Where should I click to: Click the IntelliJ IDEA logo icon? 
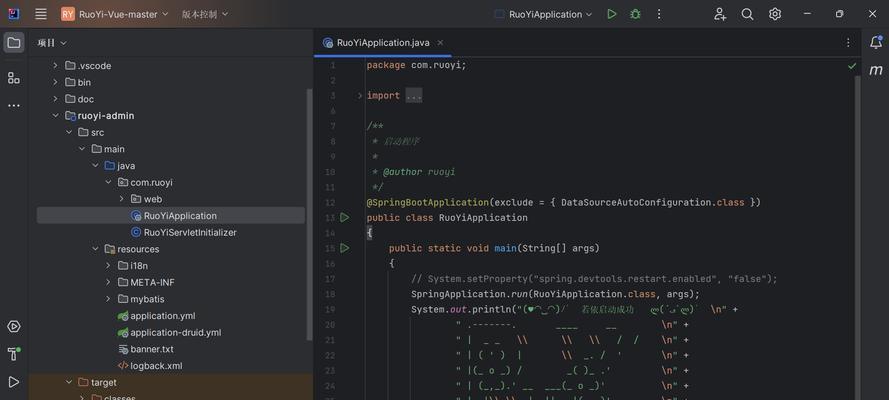point(14,14)
